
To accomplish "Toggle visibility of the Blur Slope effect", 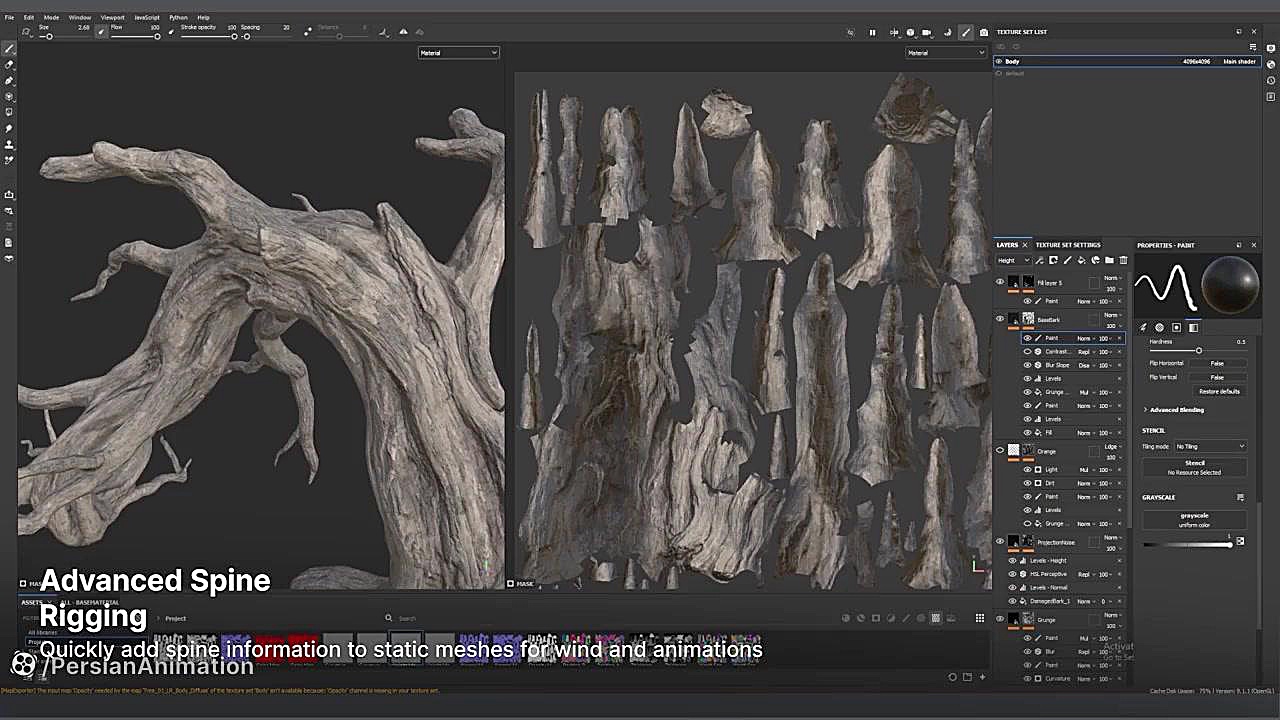I will [x=1027, y=365].
